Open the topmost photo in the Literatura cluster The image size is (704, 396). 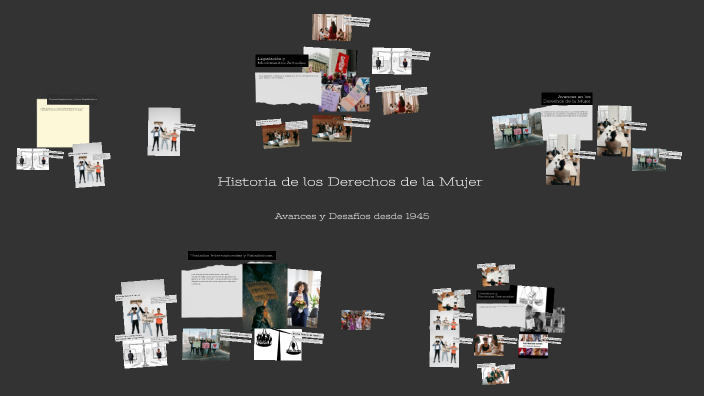tap(496, 276)
